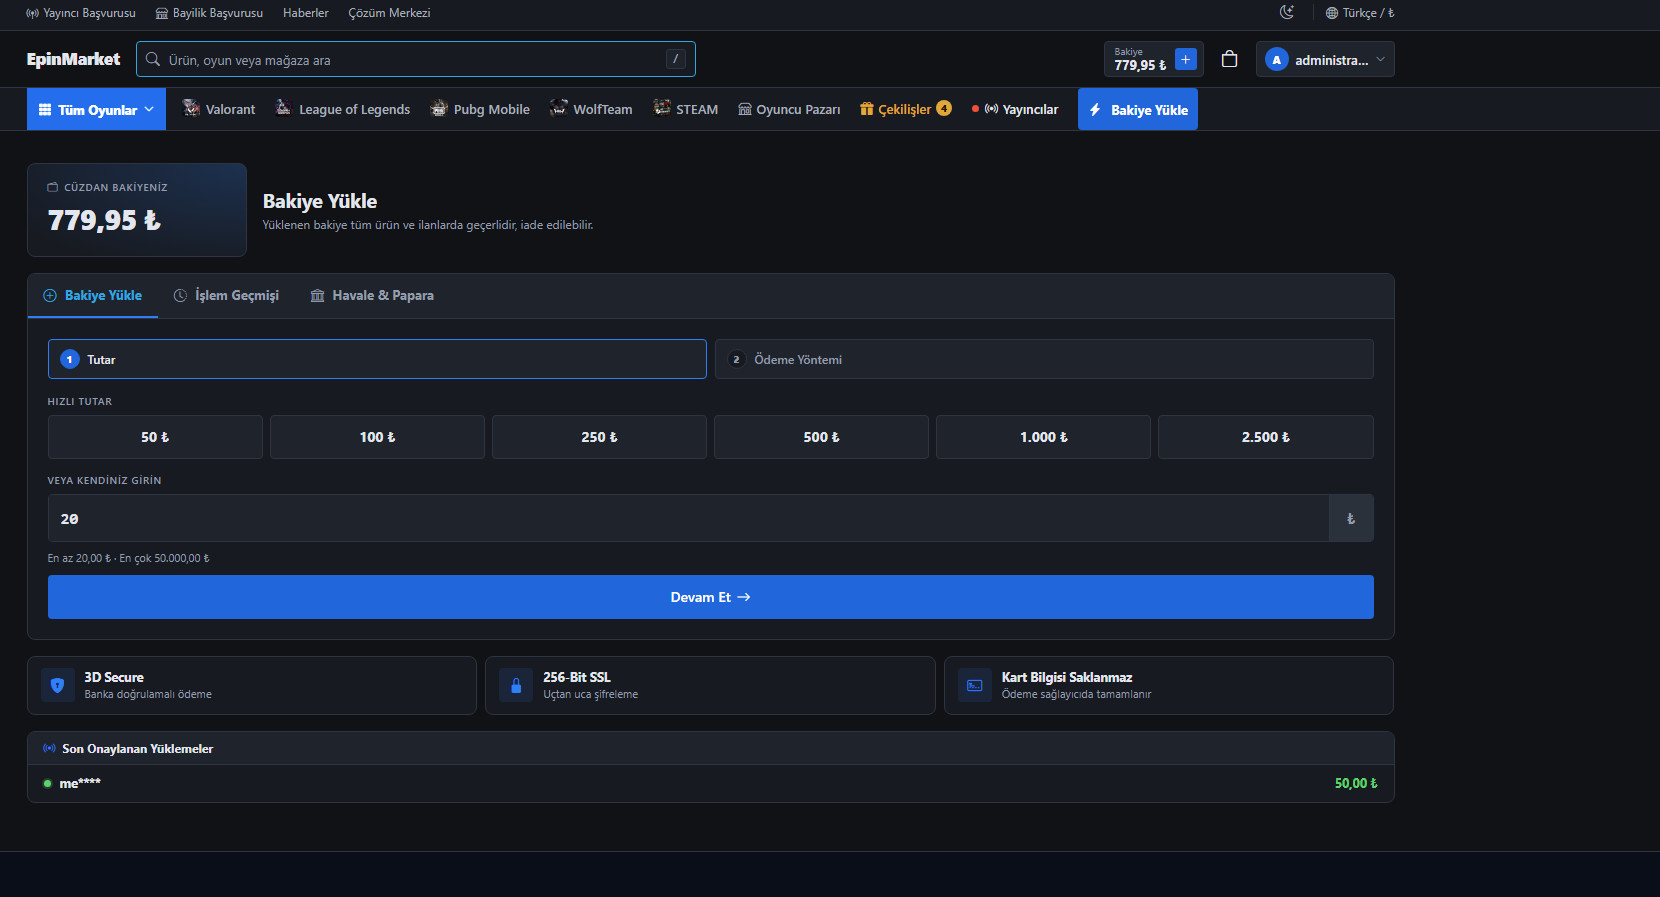Open Türkçe language currency selector
This screenshot has height=897, width=1660.
pos(1360,13)
